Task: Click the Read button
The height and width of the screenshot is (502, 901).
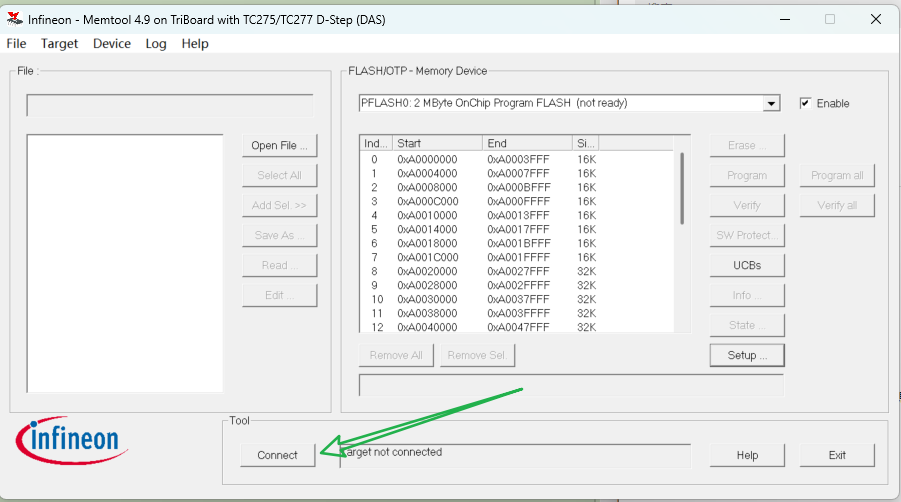Action: click(x=279, y=265)
